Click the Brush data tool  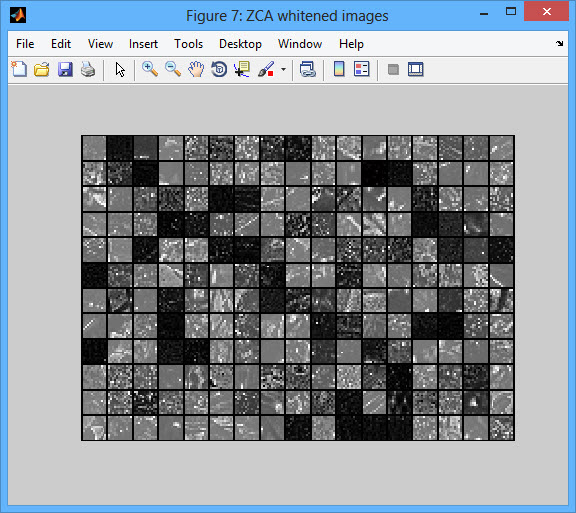(x=266, y=69)
